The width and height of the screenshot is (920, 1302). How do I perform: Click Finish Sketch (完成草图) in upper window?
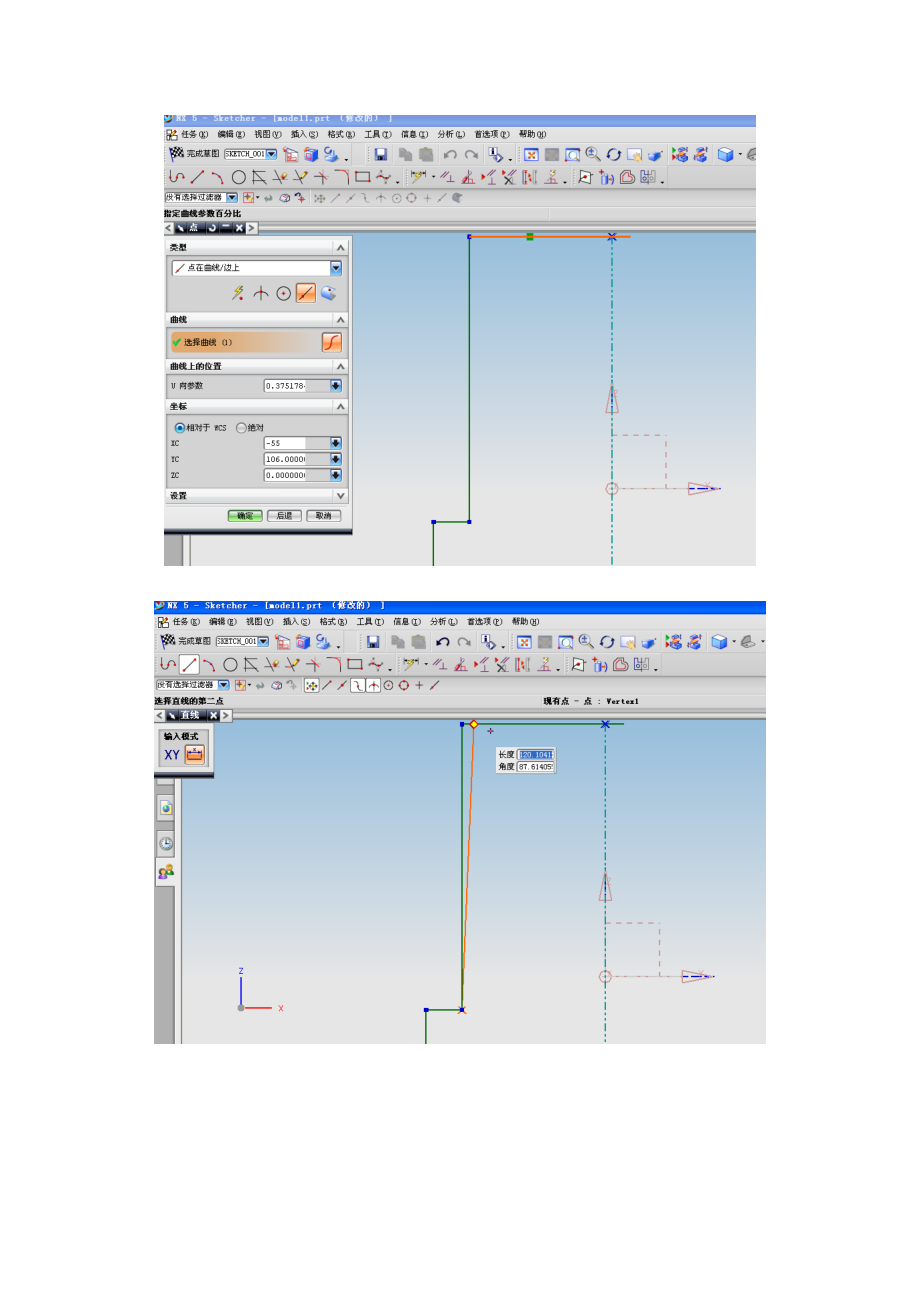pos(193,154)
